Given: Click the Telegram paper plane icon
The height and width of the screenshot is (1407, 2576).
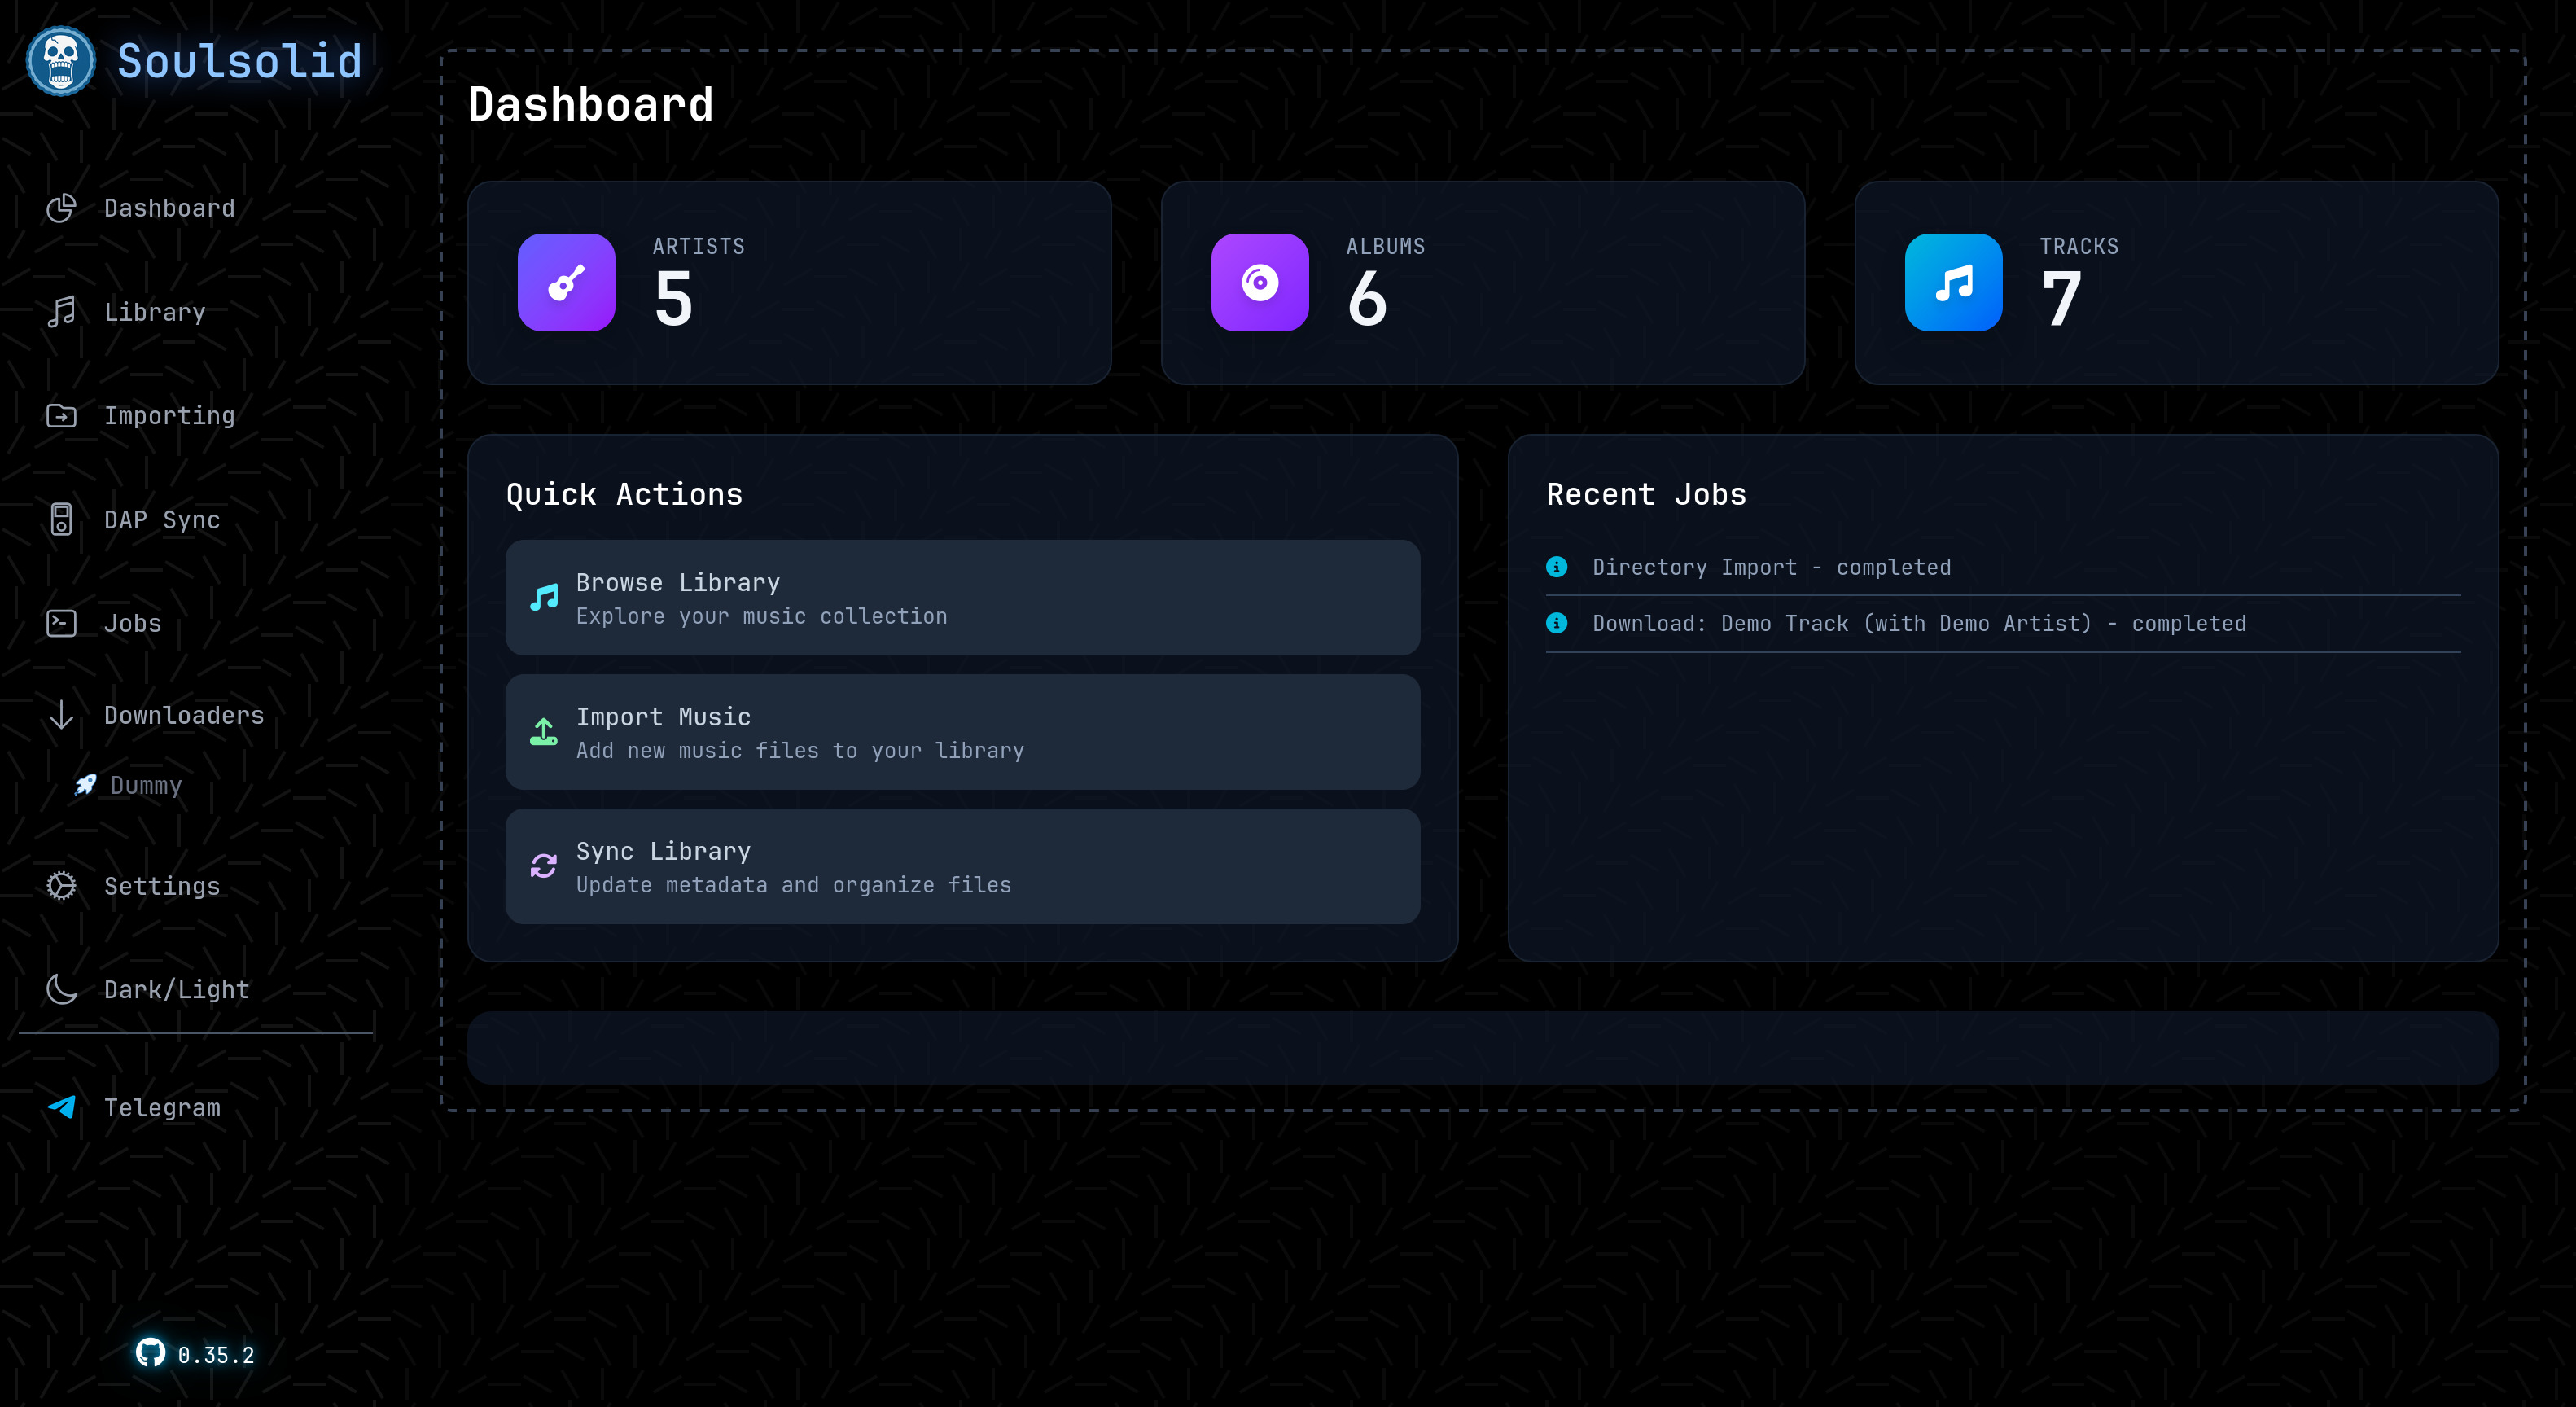Looking at the screenshot, I should (61, 1107).
